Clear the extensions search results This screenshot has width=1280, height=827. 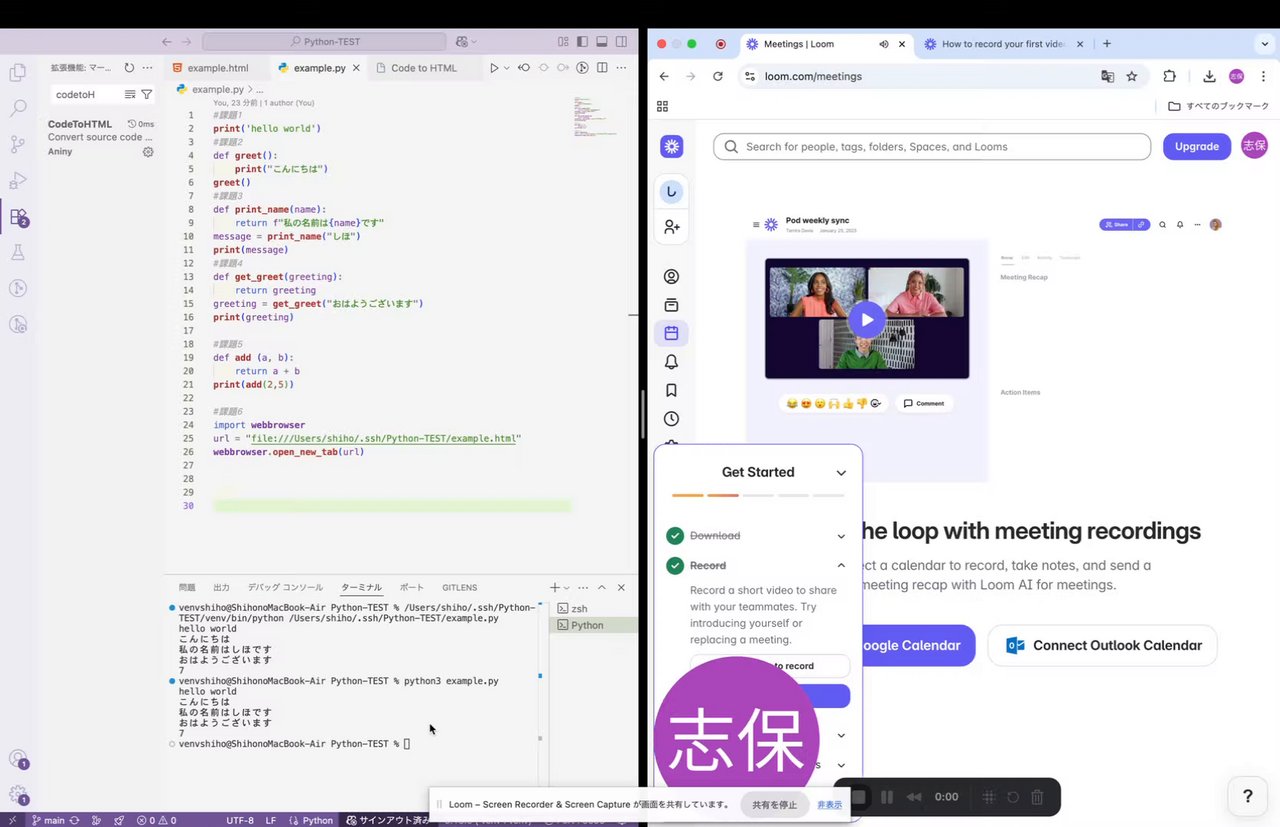[x=129, y=94]
